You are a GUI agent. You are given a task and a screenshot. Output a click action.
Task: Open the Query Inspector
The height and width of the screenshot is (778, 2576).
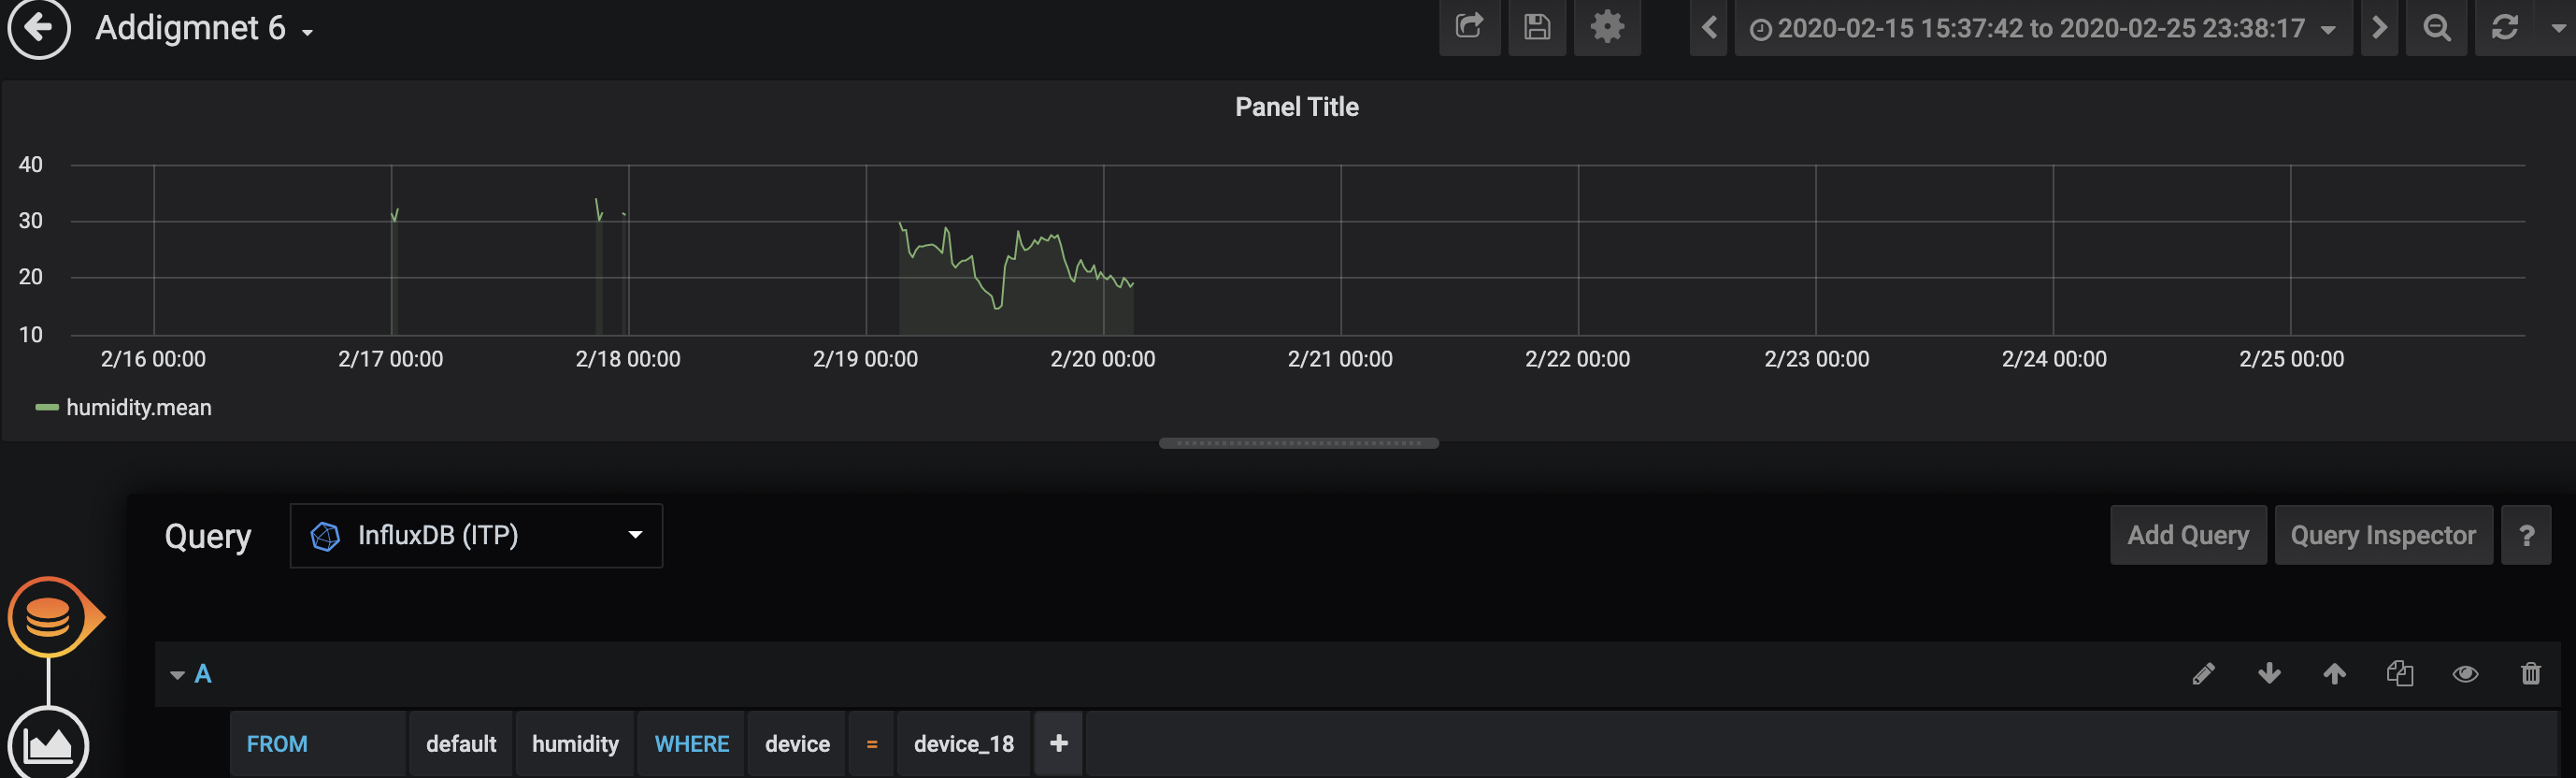[2383, 535]
